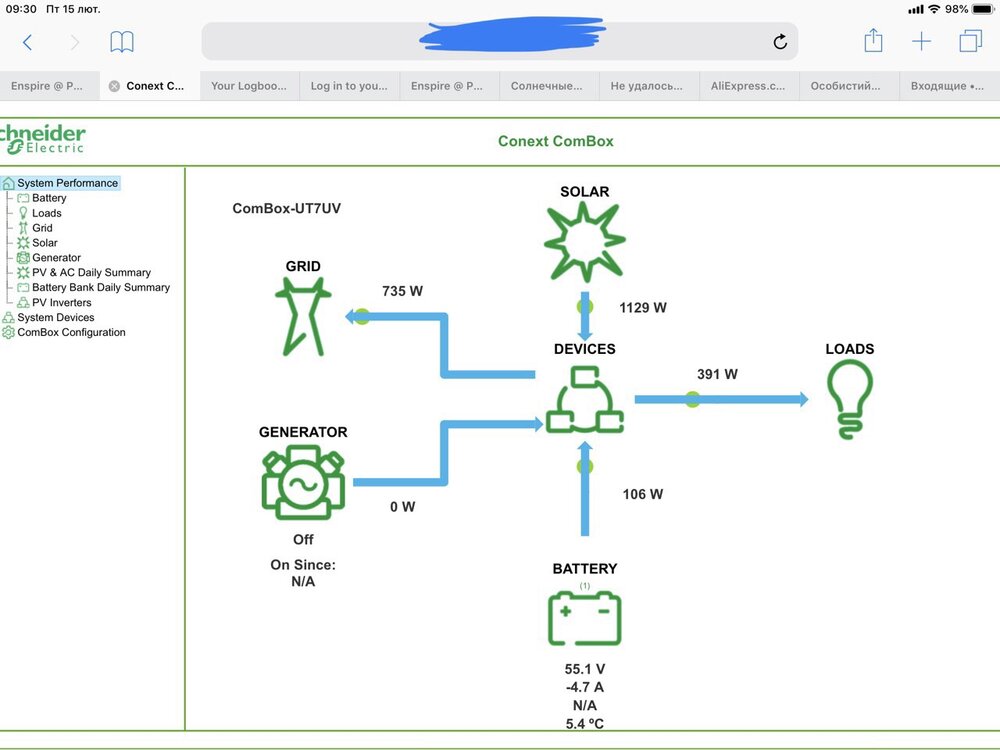Click the Battery icon in sidebar
1000x750 pixels.
click(23, 198)
